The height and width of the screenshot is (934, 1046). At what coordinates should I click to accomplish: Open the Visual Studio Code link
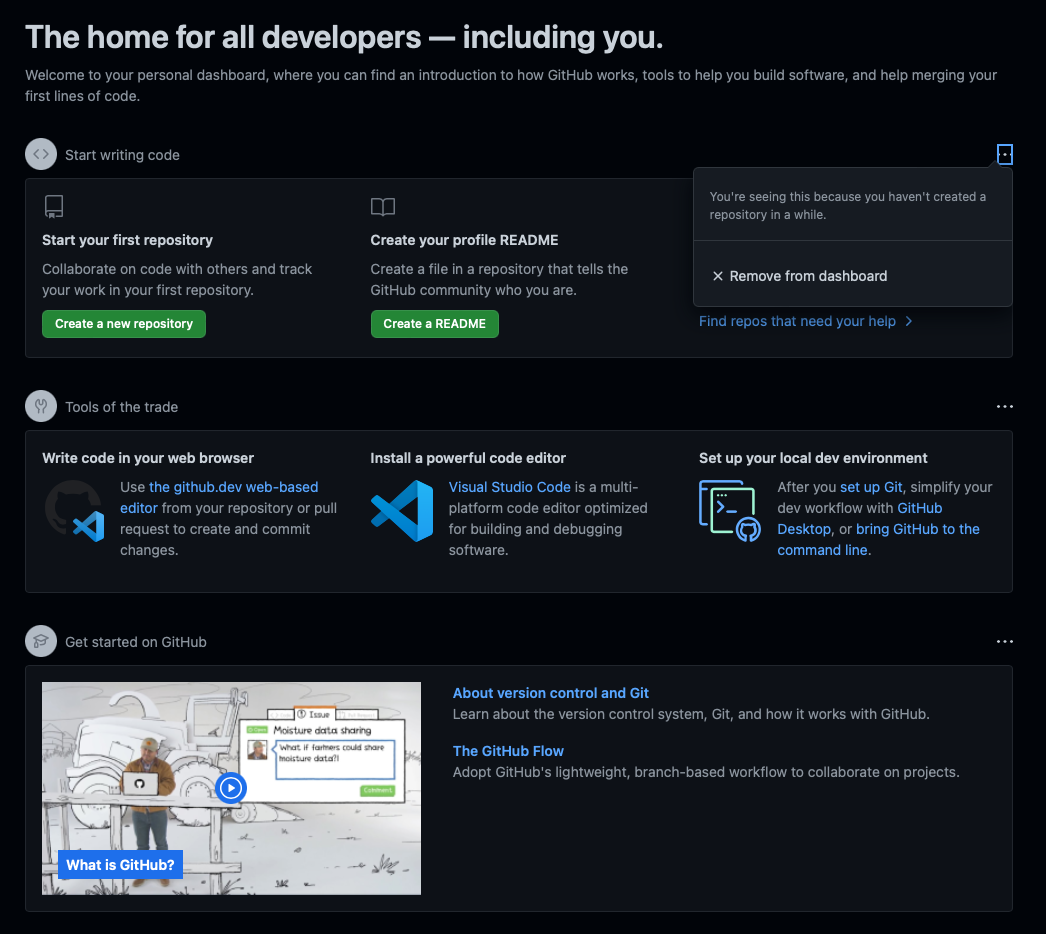[510, 488]
